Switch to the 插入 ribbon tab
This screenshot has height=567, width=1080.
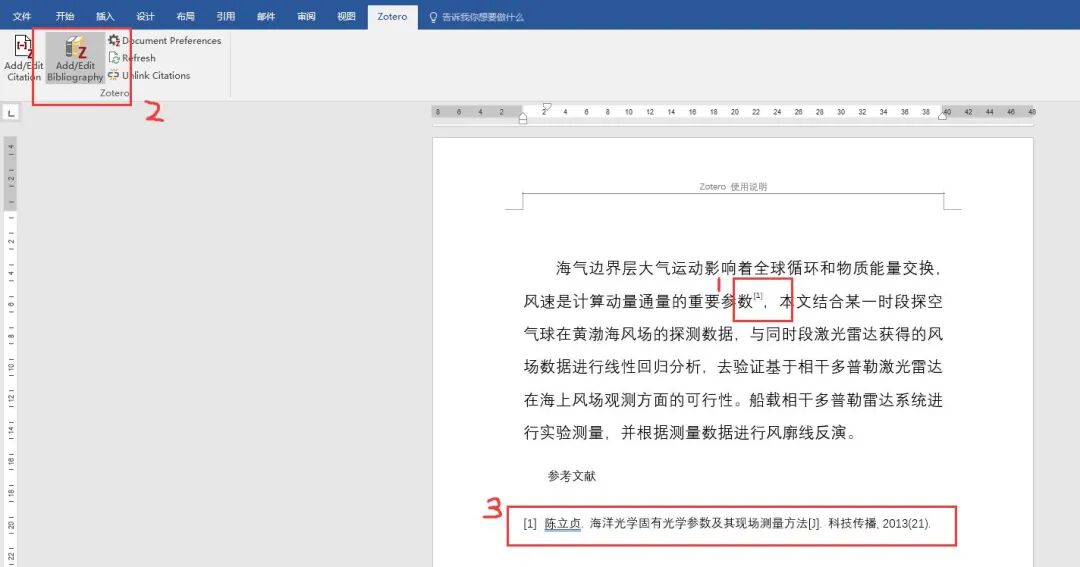point(105,17)
